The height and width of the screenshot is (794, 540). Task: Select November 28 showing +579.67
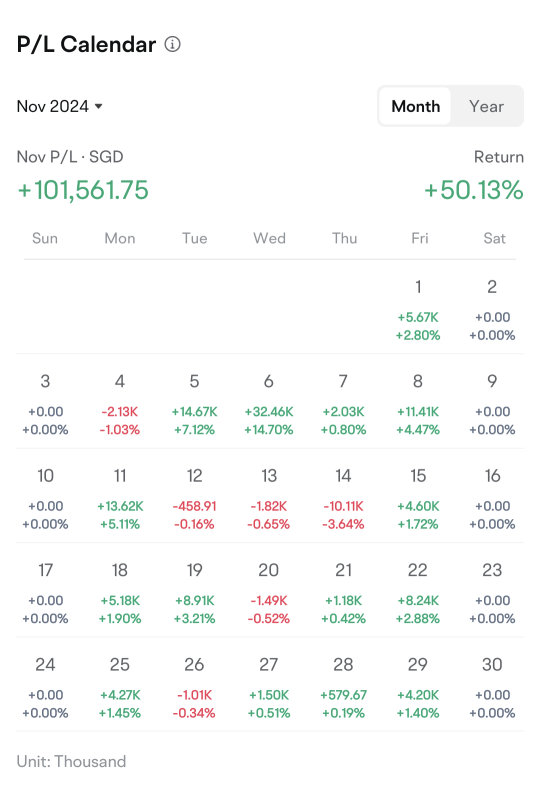[x=343, y=688]
